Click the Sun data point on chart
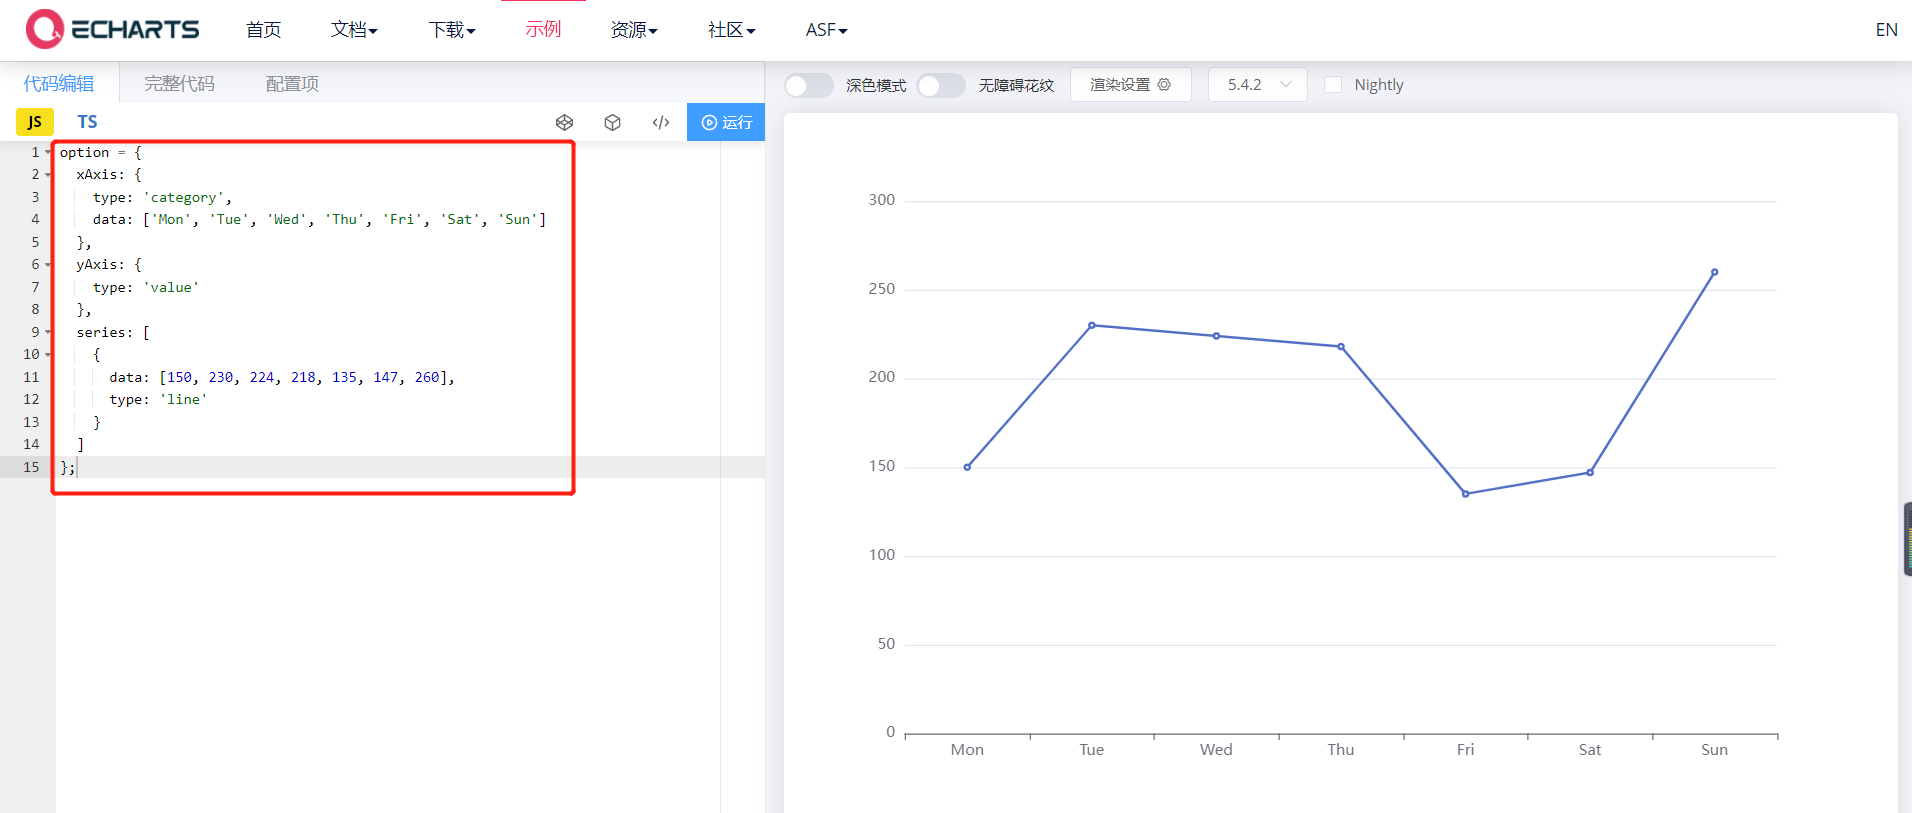The image size is (1912, 813). coord(1714,272)
